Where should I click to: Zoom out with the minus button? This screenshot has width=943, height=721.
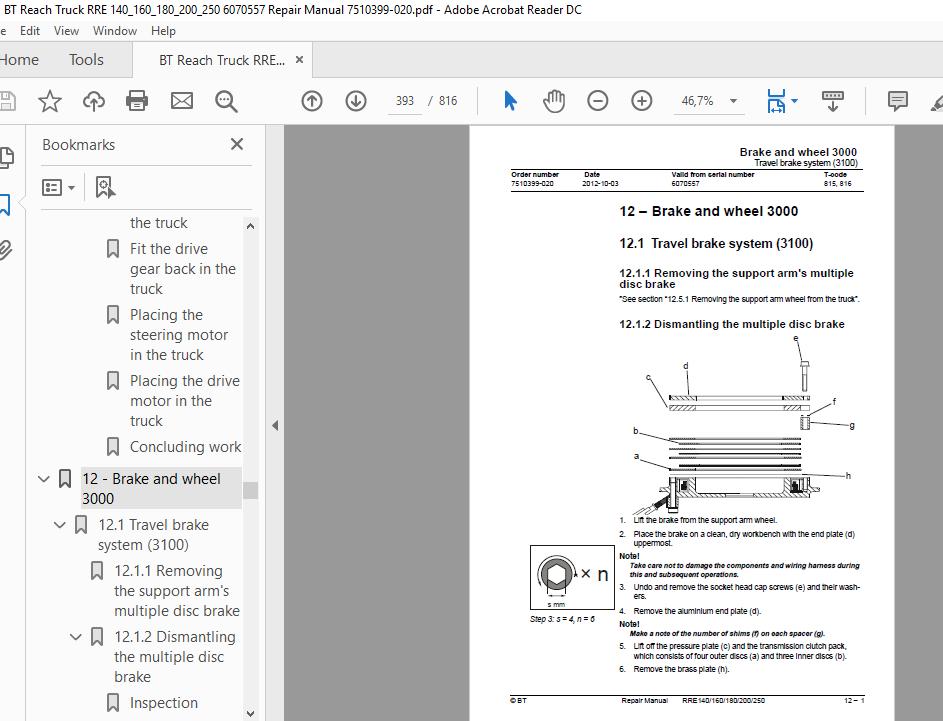[x=598, y=101]
